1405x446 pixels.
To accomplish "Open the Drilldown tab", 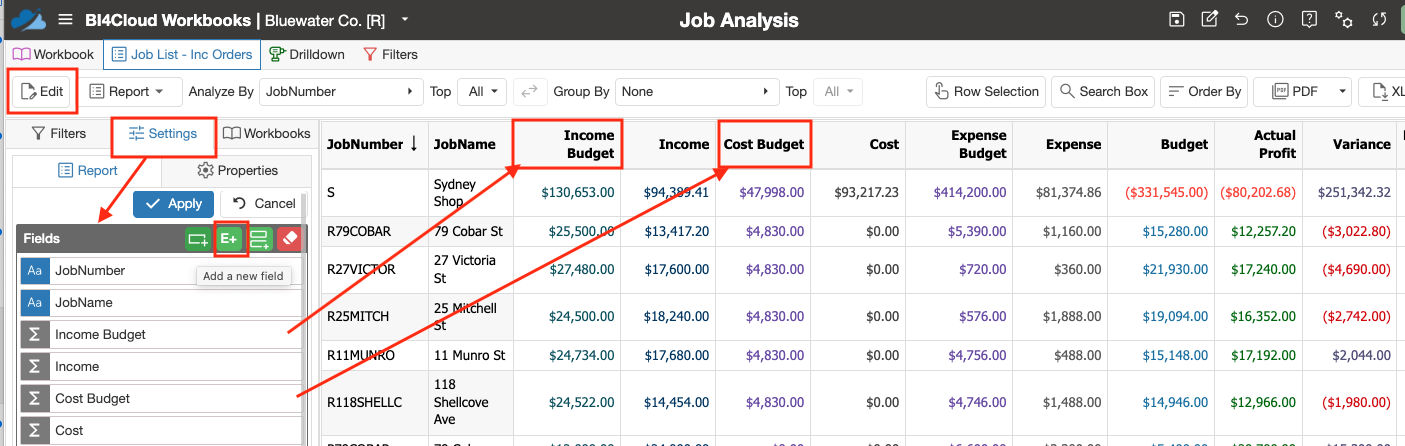I will pos(307,54).
